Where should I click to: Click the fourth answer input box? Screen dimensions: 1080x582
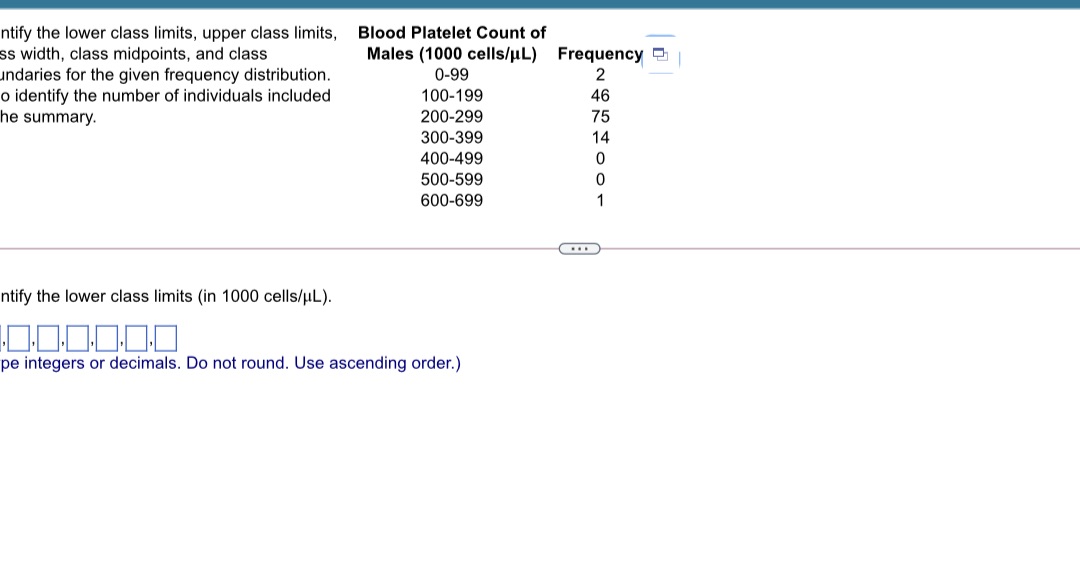[105, 338]
